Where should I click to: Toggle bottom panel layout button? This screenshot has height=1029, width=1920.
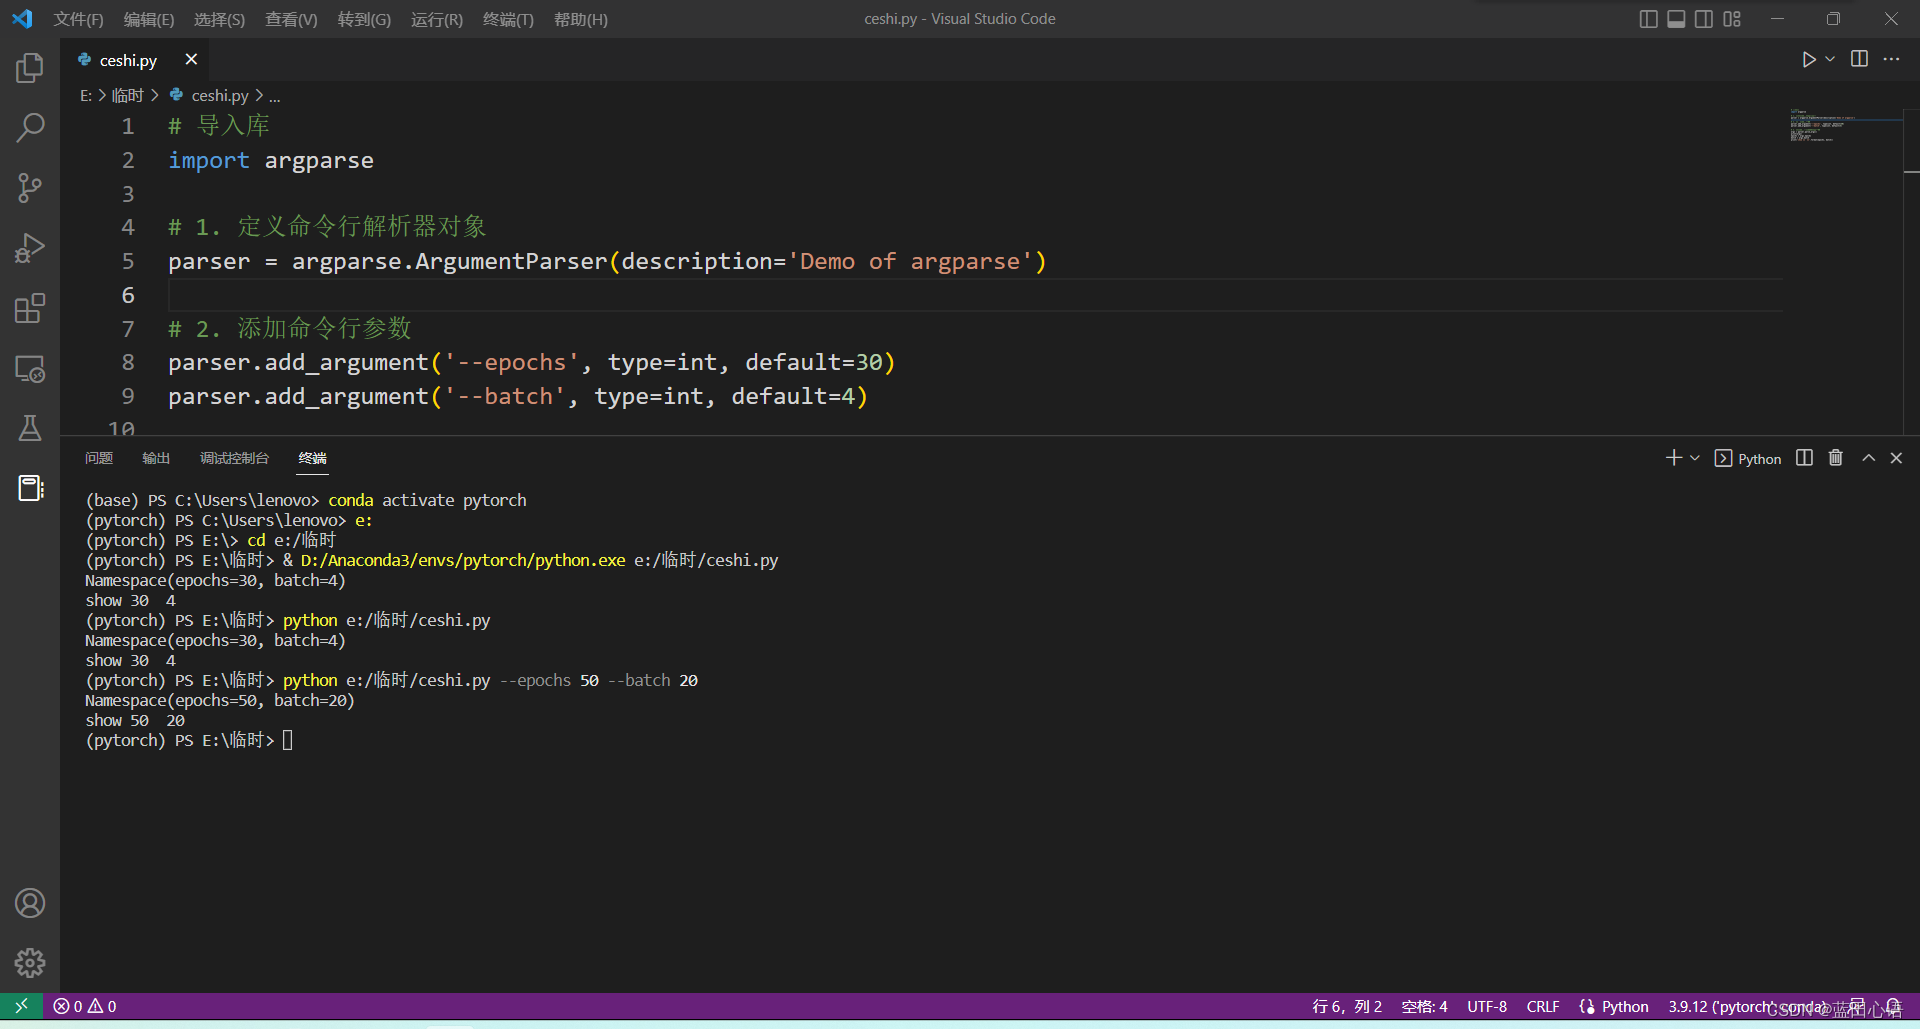click(x=1676, y=19)
